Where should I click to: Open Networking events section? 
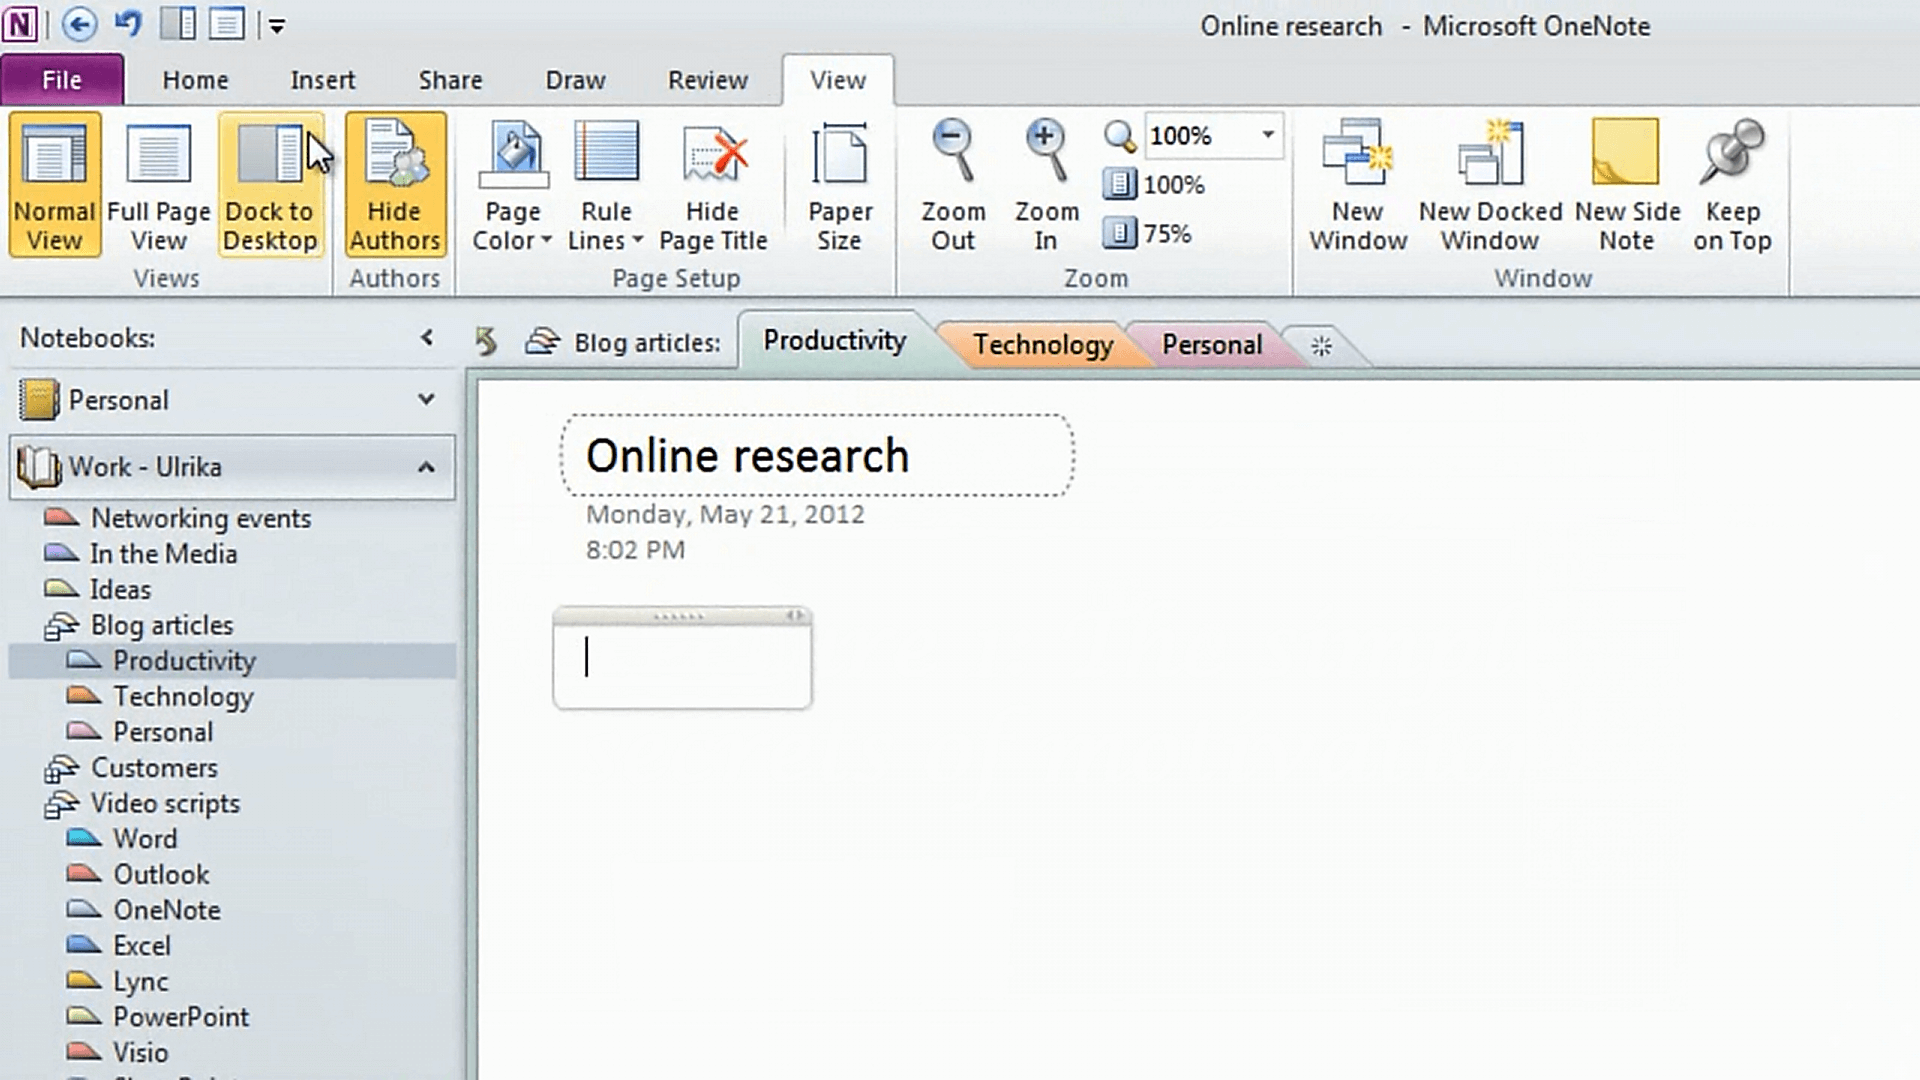click(201, 518)
